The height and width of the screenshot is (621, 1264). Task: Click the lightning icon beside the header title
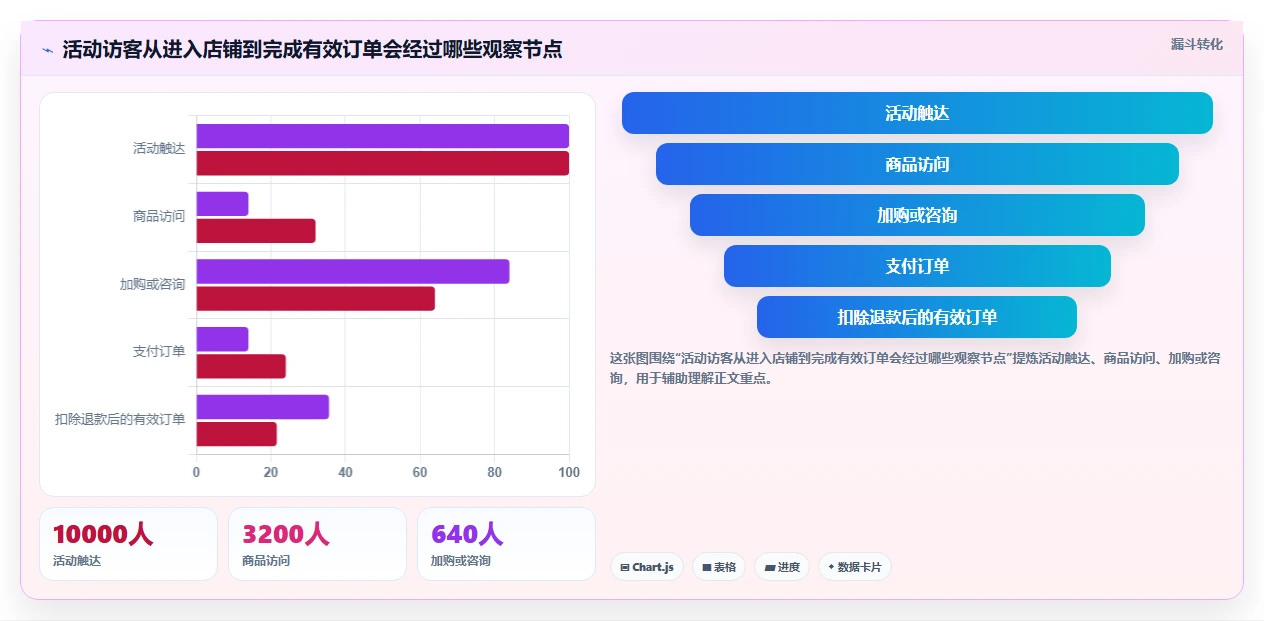tap(47, 50)
